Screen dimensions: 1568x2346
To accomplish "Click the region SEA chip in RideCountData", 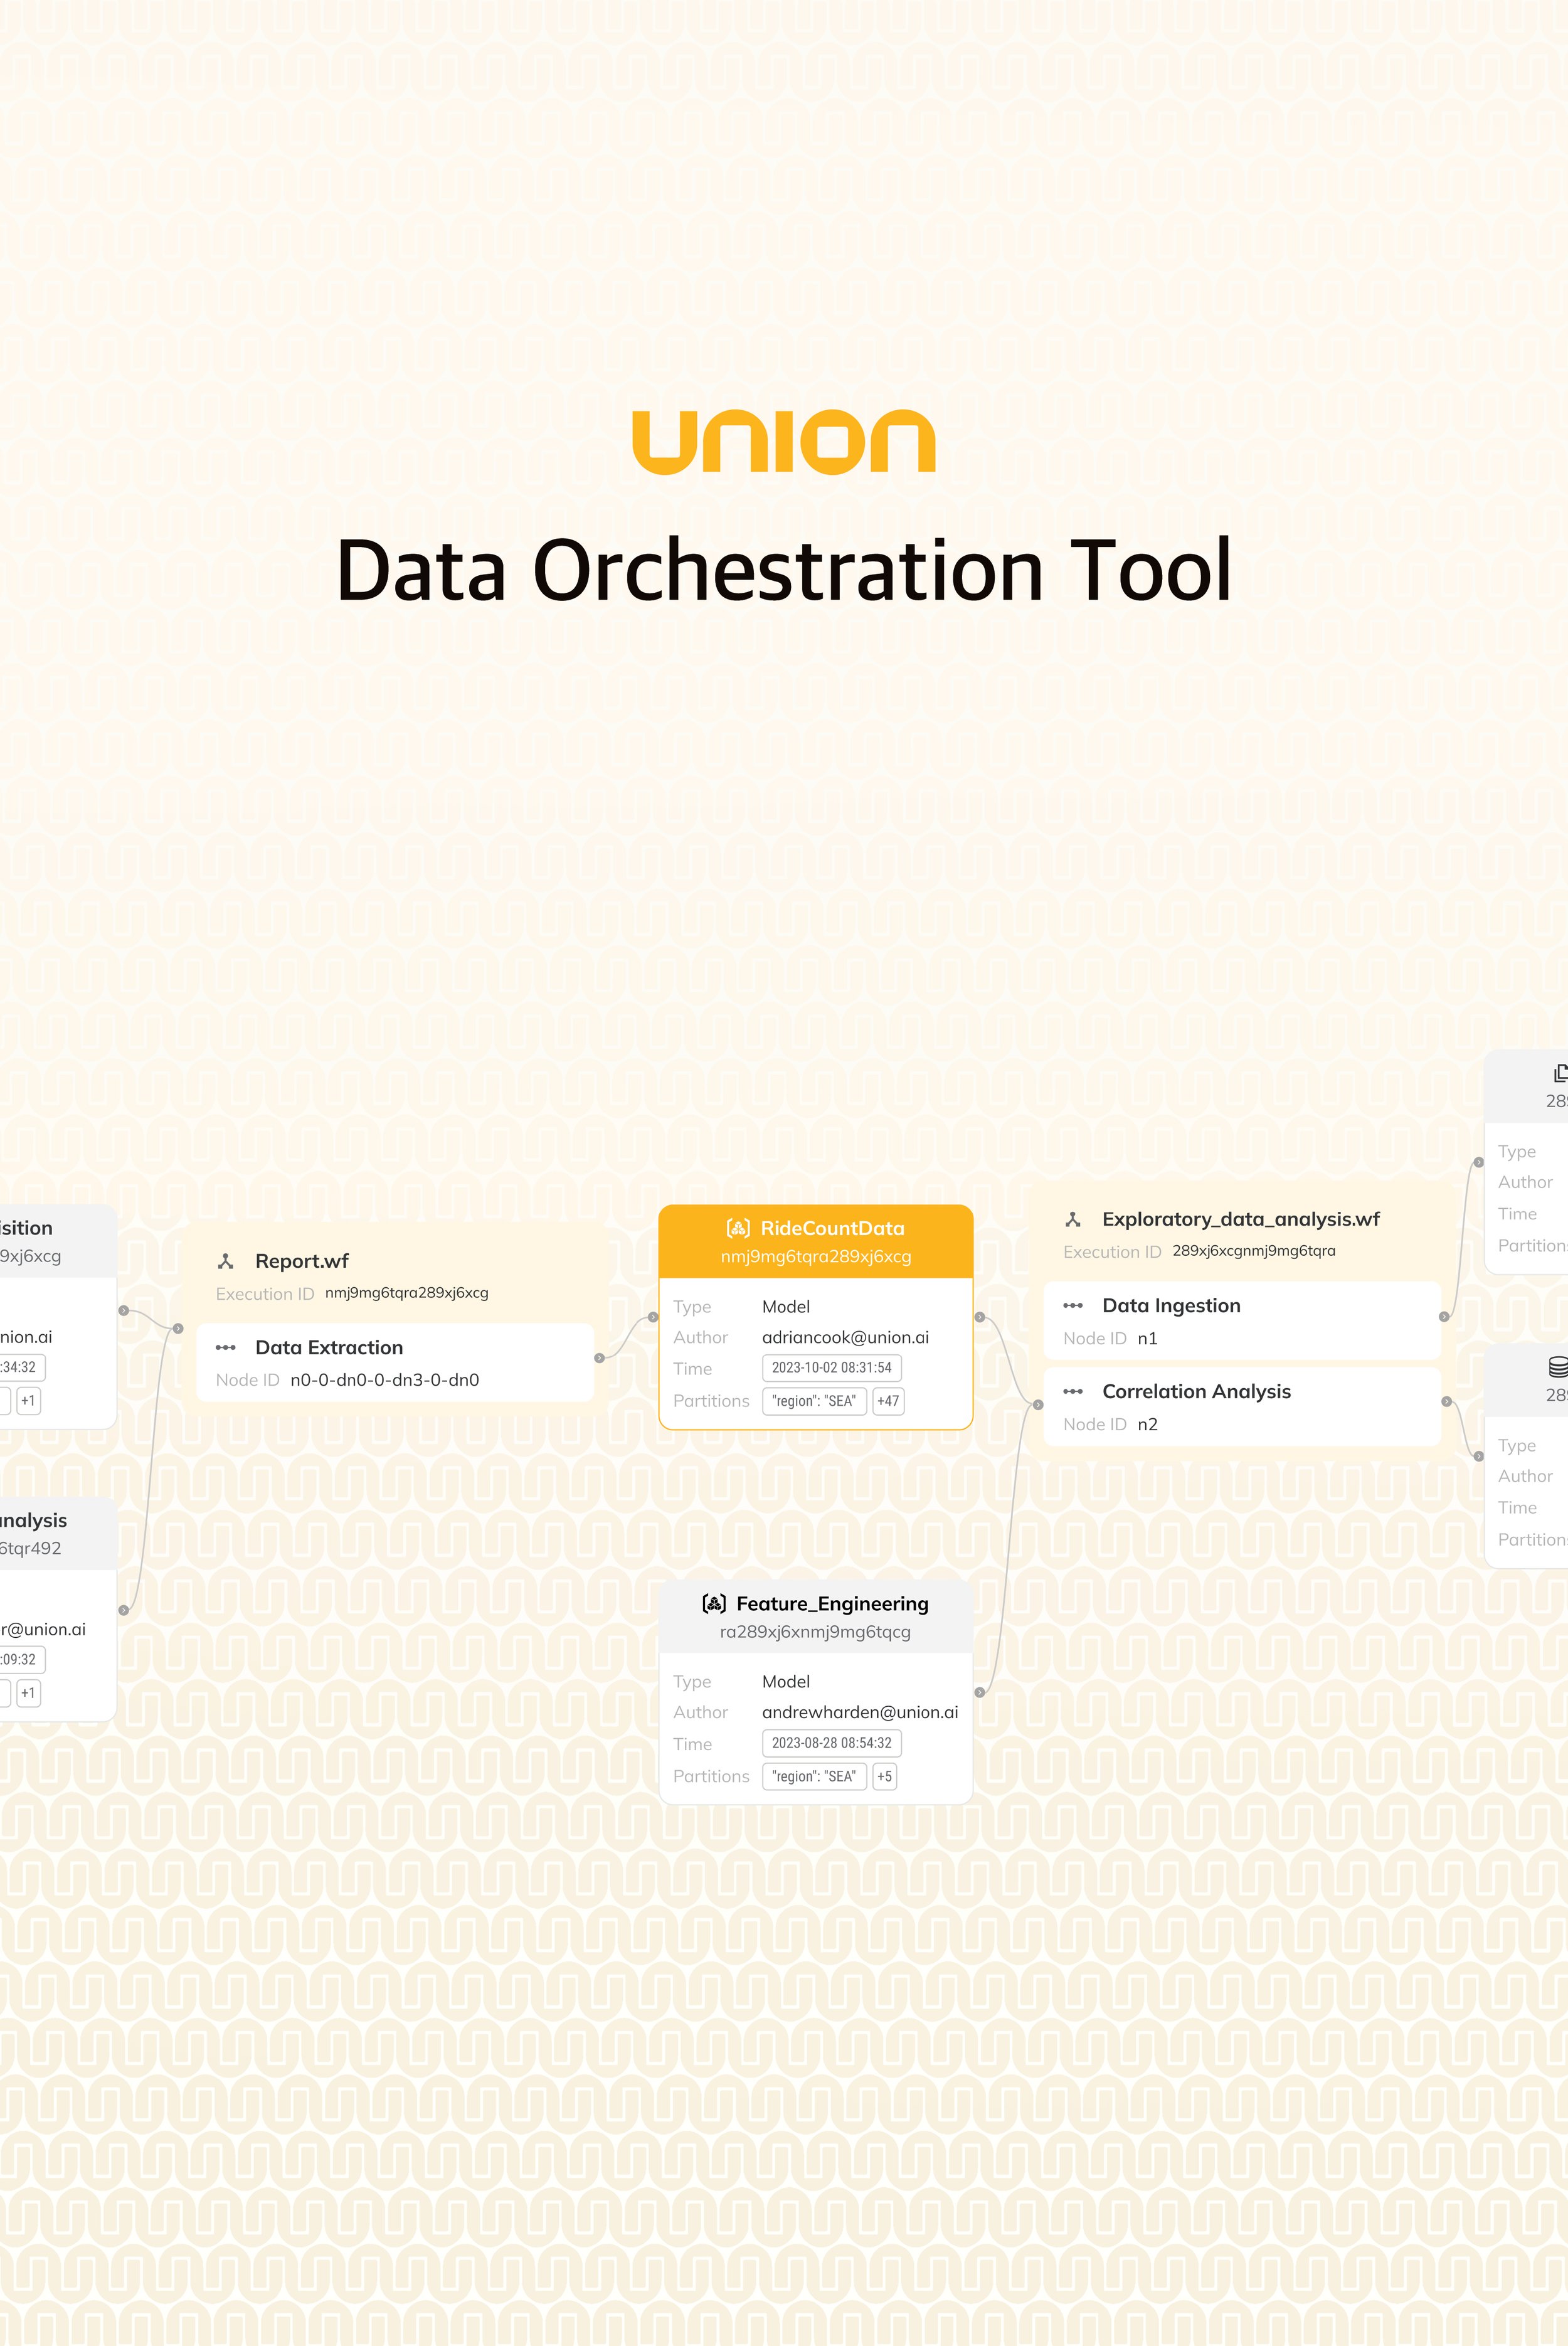I will (814, 1401).
